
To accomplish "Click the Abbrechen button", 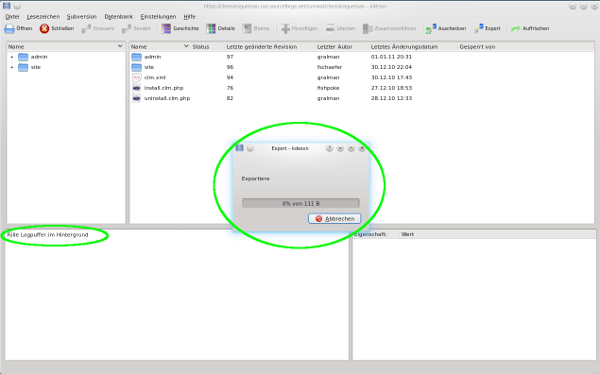I will click(334, 219).
